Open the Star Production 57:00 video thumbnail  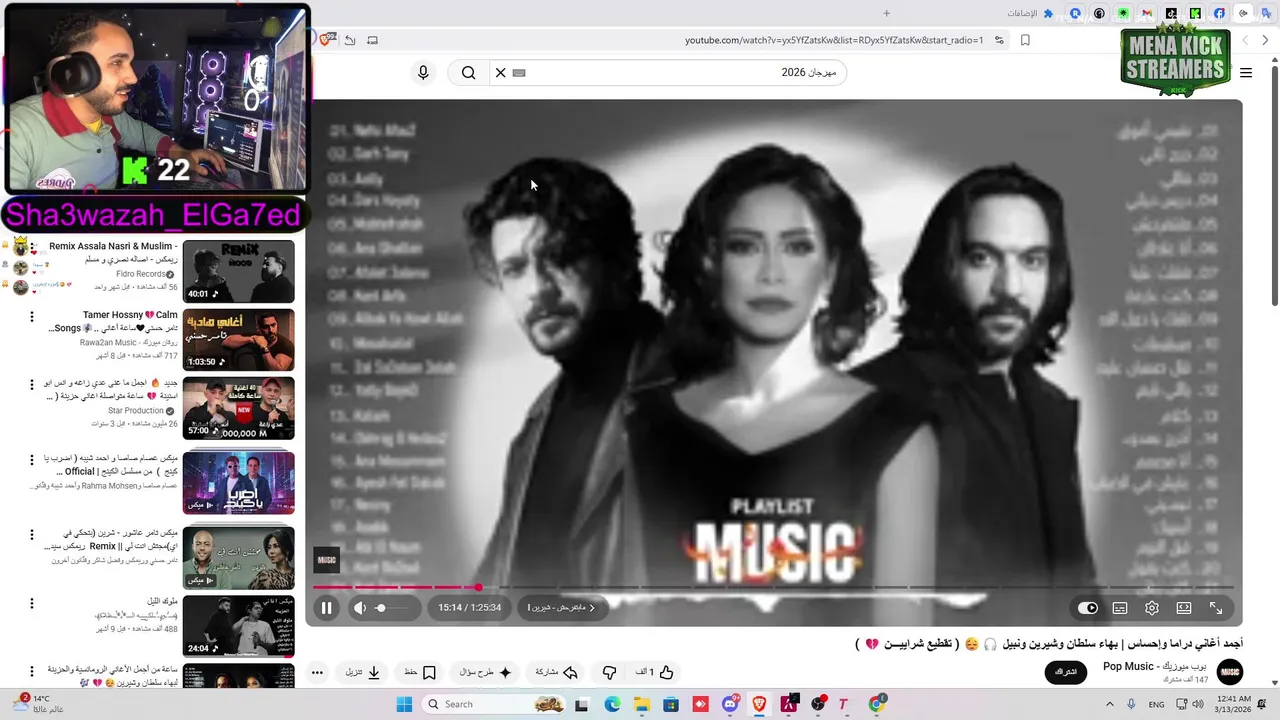[x=238, y=408]
